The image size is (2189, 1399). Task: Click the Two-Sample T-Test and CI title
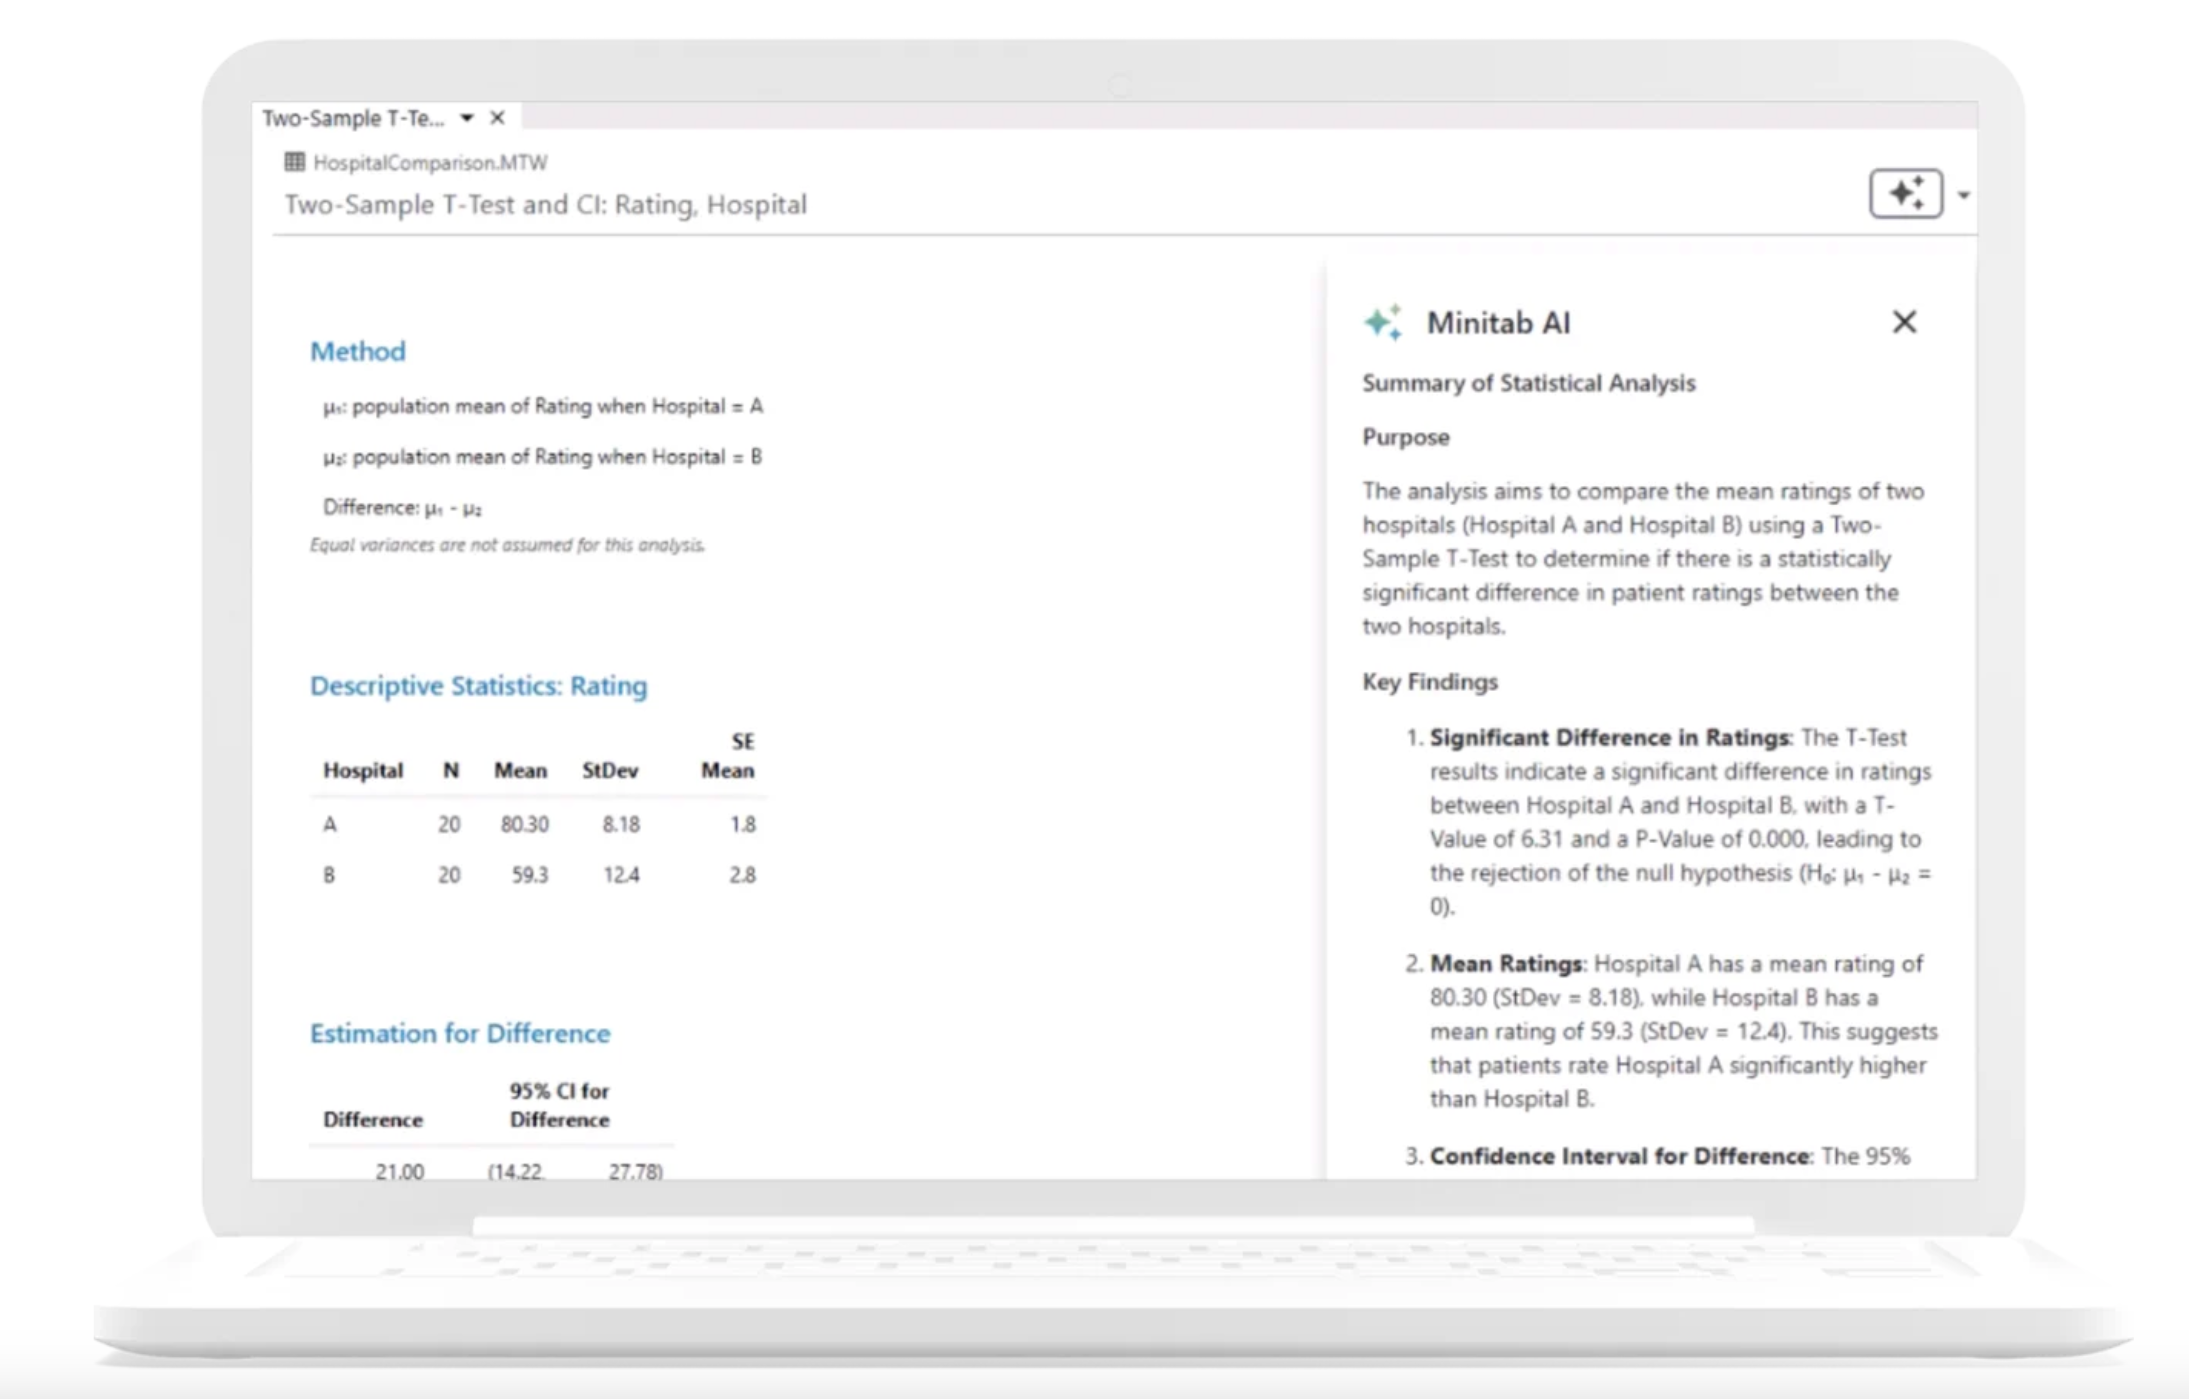point(545,205)
